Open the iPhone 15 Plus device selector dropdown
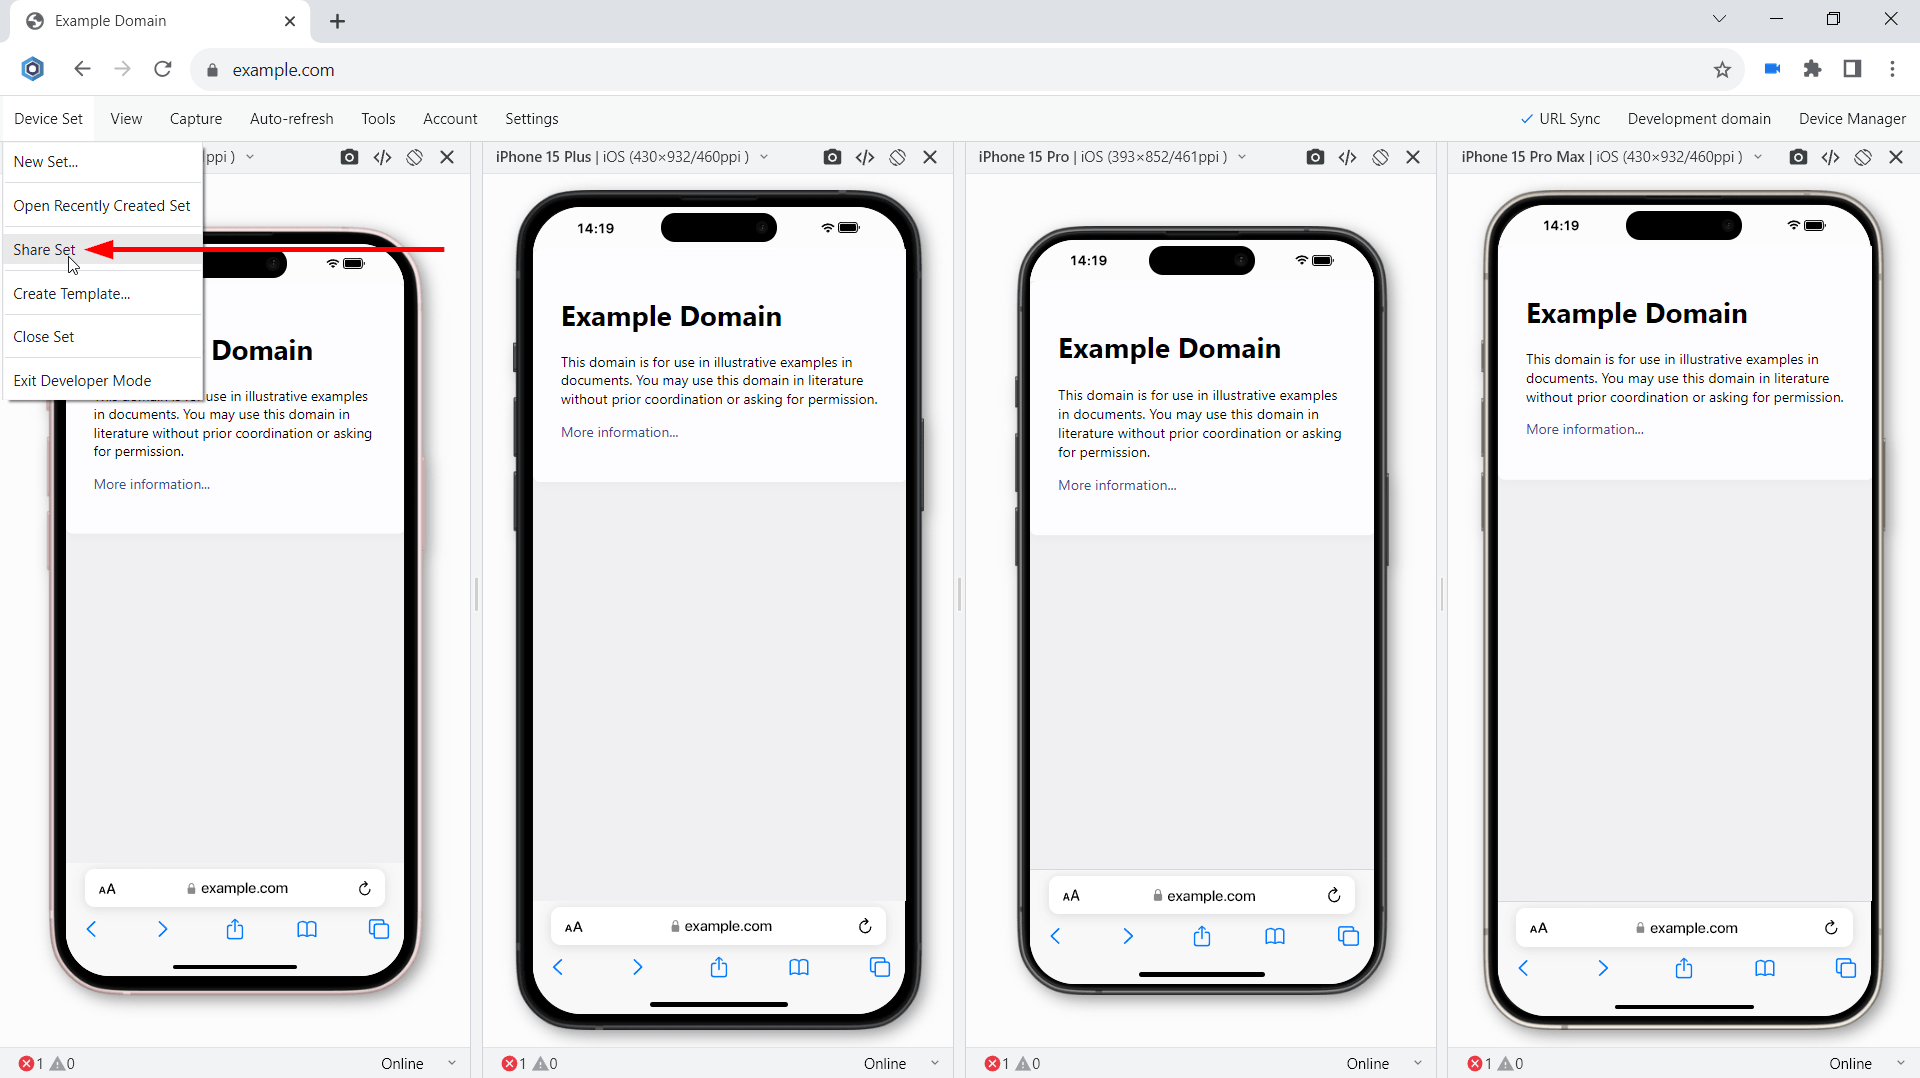Image resolution: width=1920 pixels, height=1078 pixels. (764, 157)
